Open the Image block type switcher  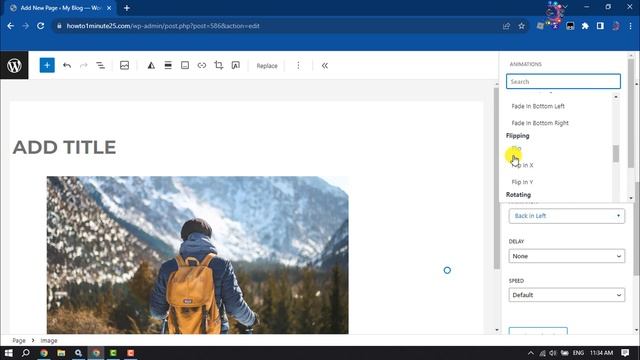[x=124, y=65]
